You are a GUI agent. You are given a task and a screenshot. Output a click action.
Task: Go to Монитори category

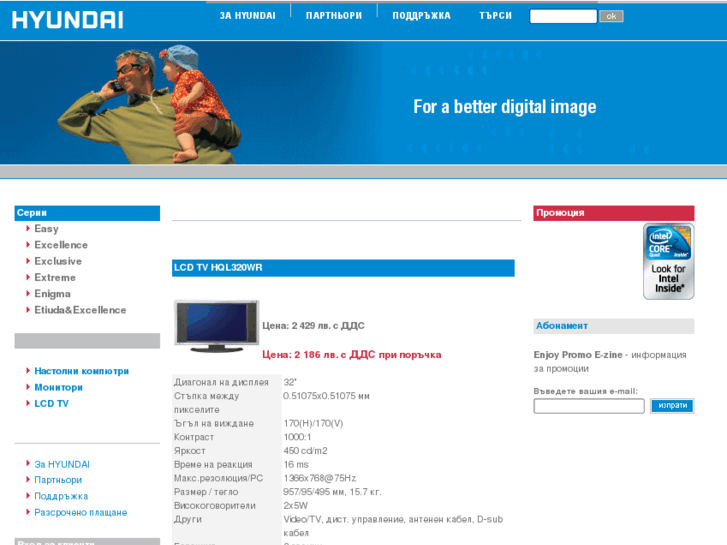coord(58,387)
